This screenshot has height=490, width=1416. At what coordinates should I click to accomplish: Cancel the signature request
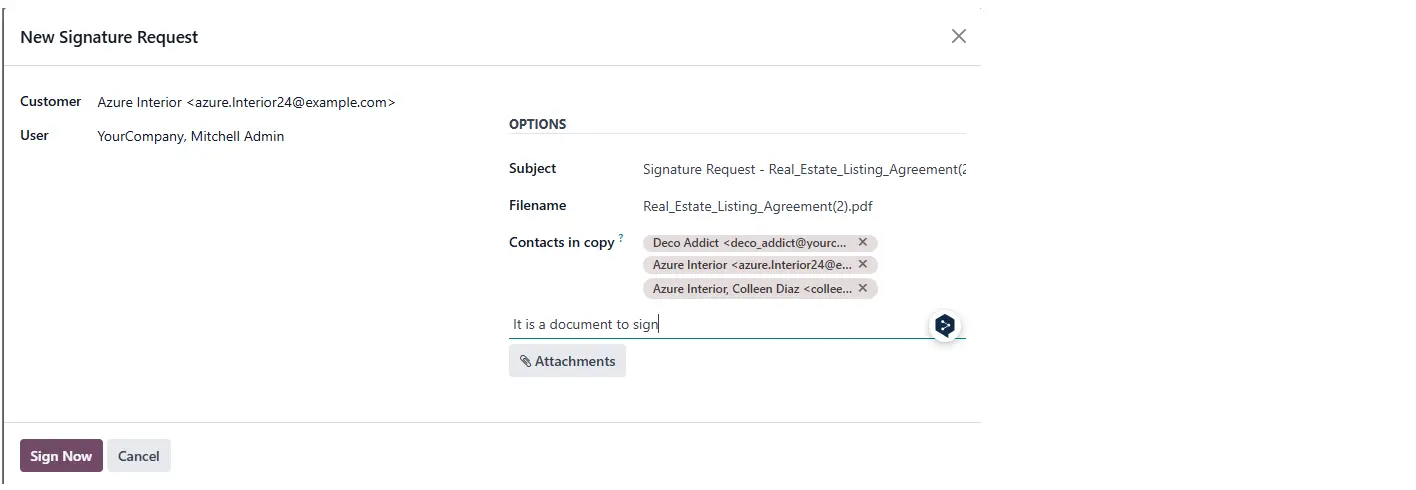pyautogui.click(x=139, y=456)
